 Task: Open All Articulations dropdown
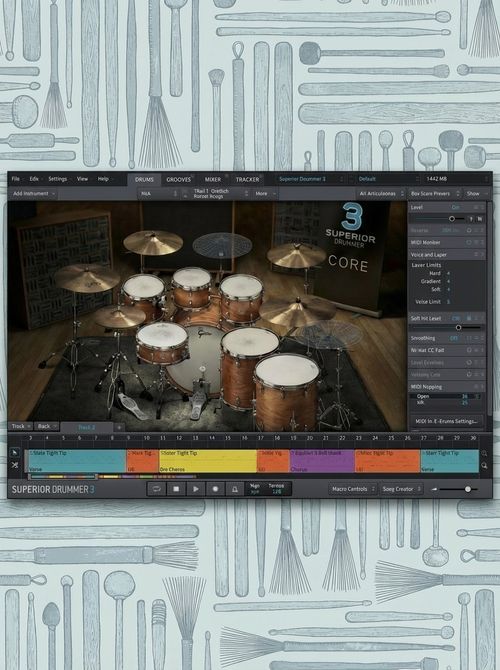[381, 194]
